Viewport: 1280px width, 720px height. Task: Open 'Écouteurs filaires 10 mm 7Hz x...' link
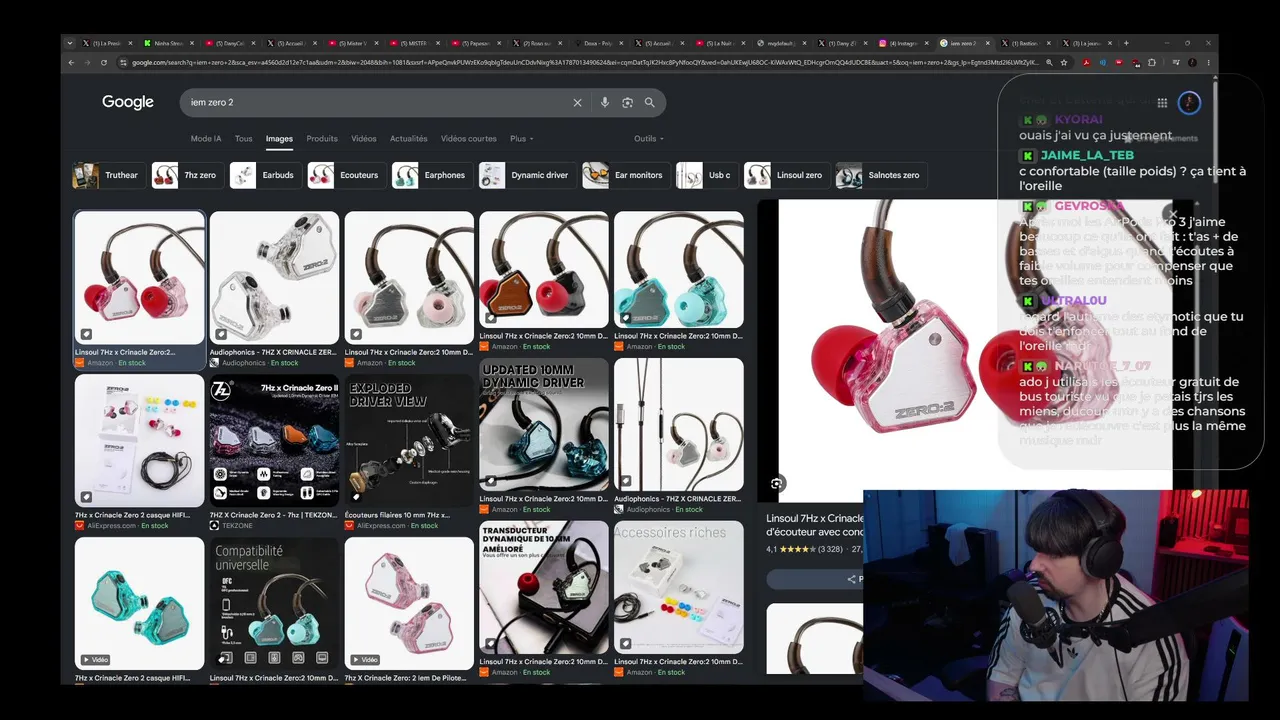(397, 515)
